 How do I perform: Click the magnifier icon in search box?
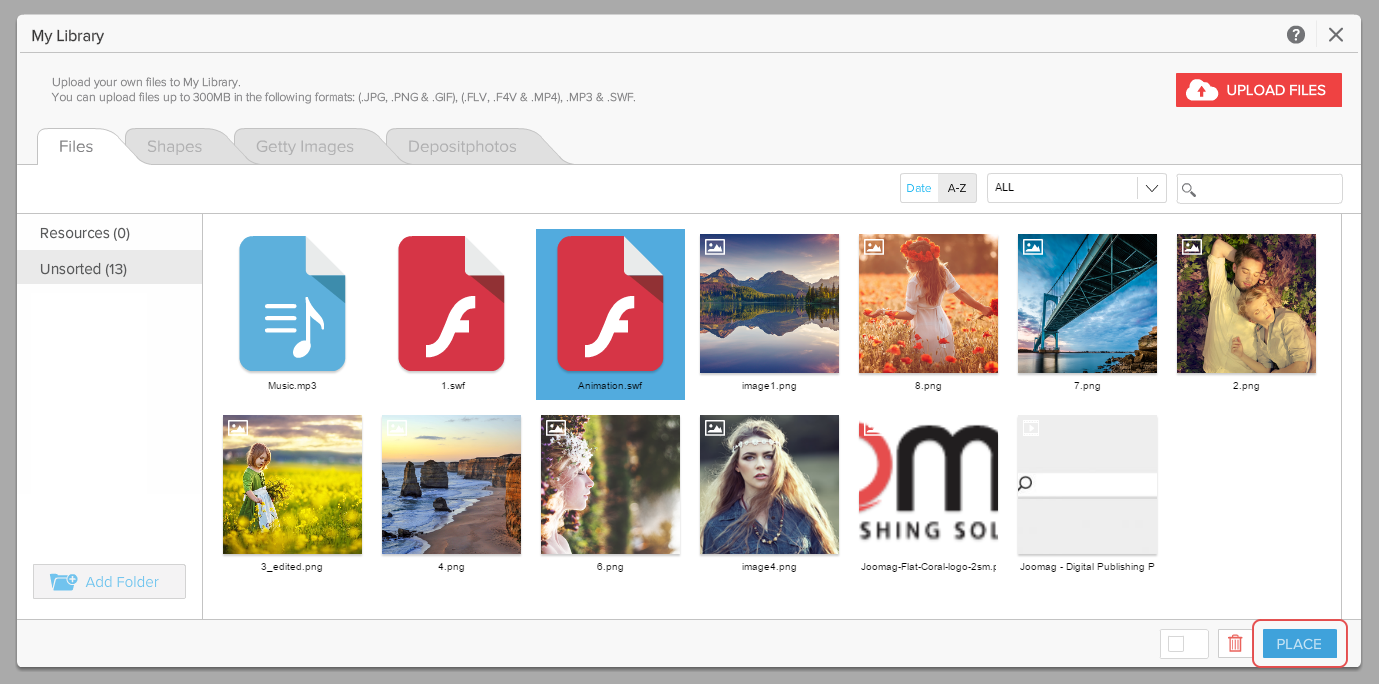tap(1189, 189)
